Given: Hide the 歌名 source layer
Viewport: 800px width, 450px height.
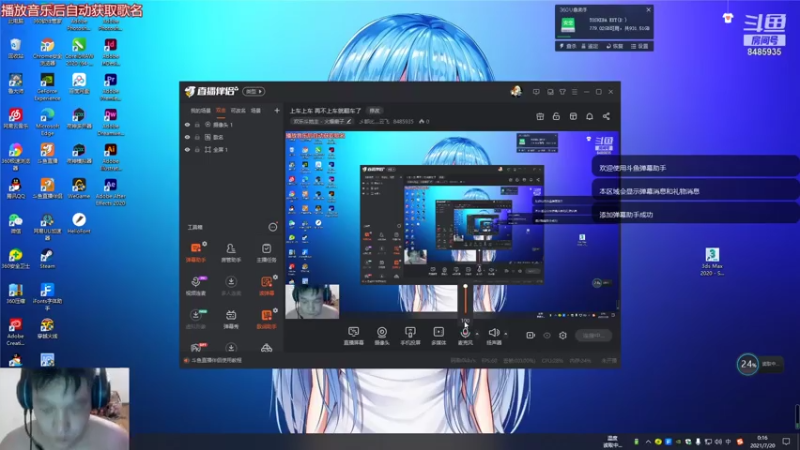Looking at the screenshot, I should click(187, 137).
